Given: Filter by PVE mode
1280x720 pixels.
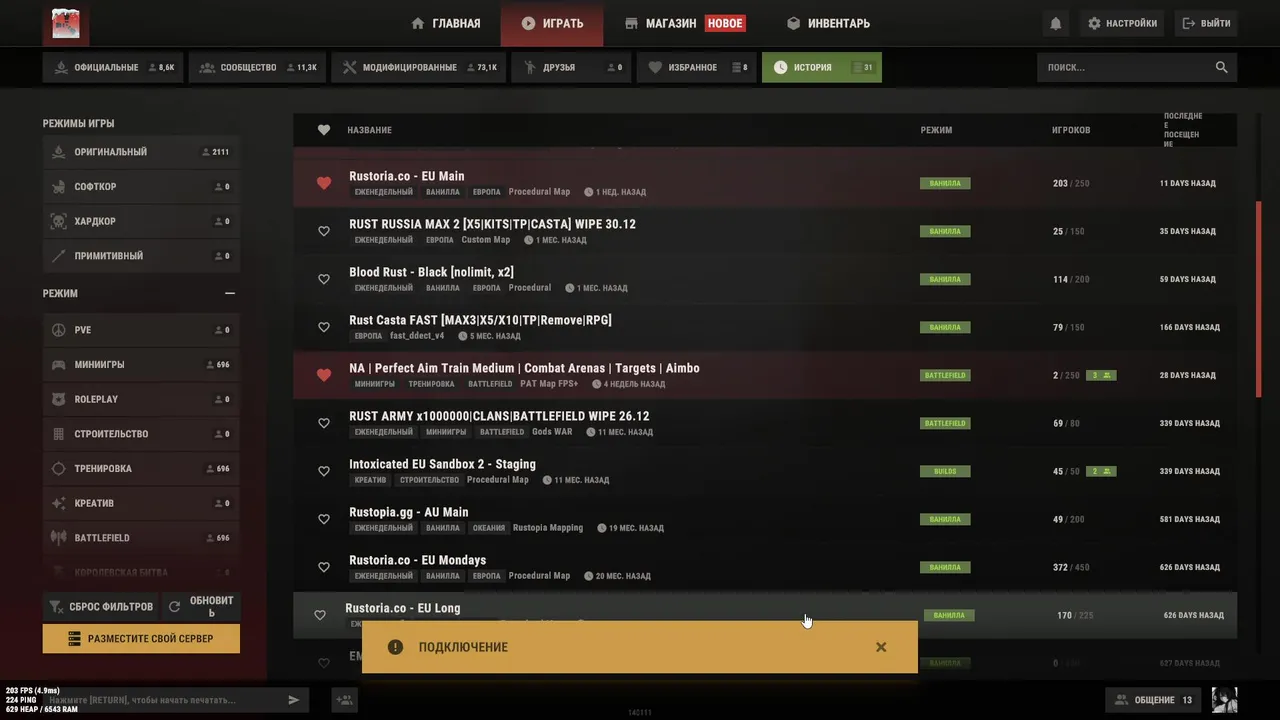Looking at the screenshot, I should pos(141,330).
